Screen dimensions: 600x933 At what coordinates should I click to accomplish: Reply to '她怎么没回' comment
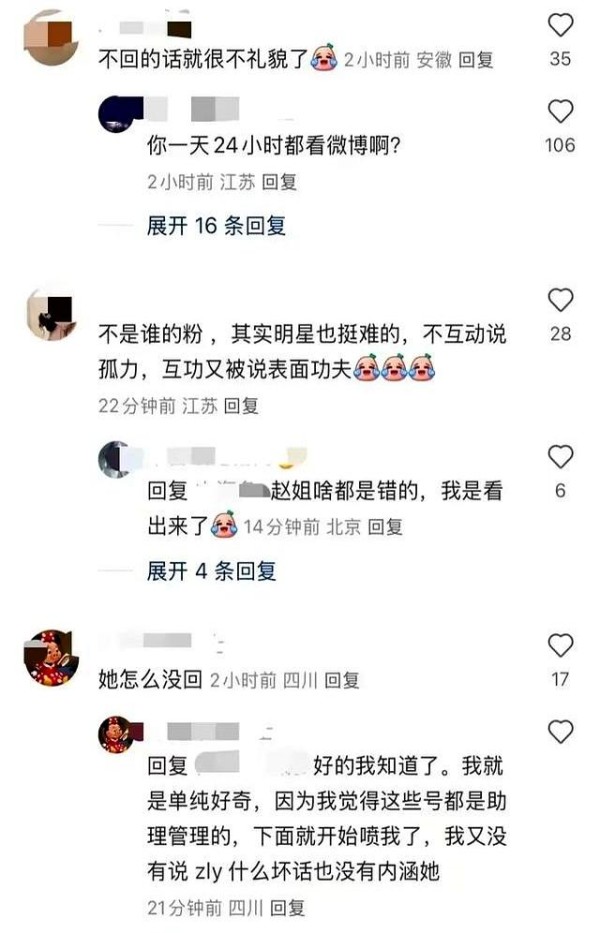point(342,680)
